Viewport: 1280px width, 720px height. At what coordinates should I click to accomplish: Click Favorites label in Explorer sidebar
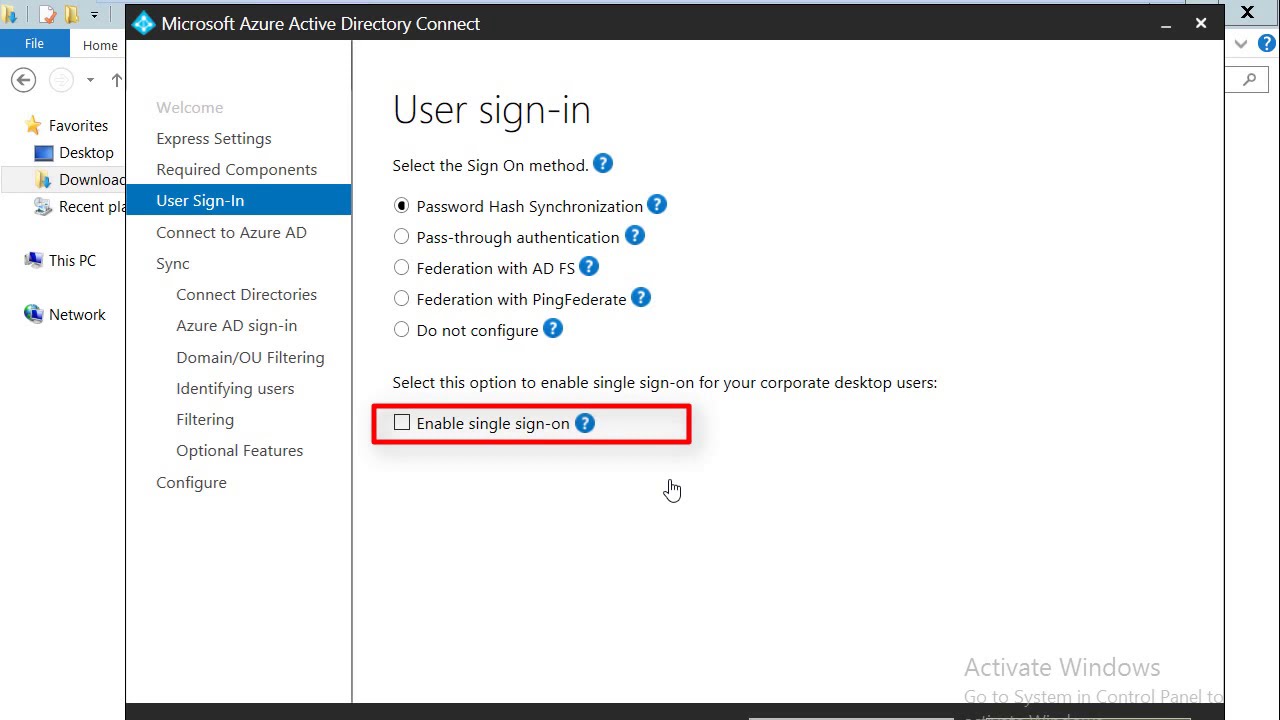click(x=78, y=125)
